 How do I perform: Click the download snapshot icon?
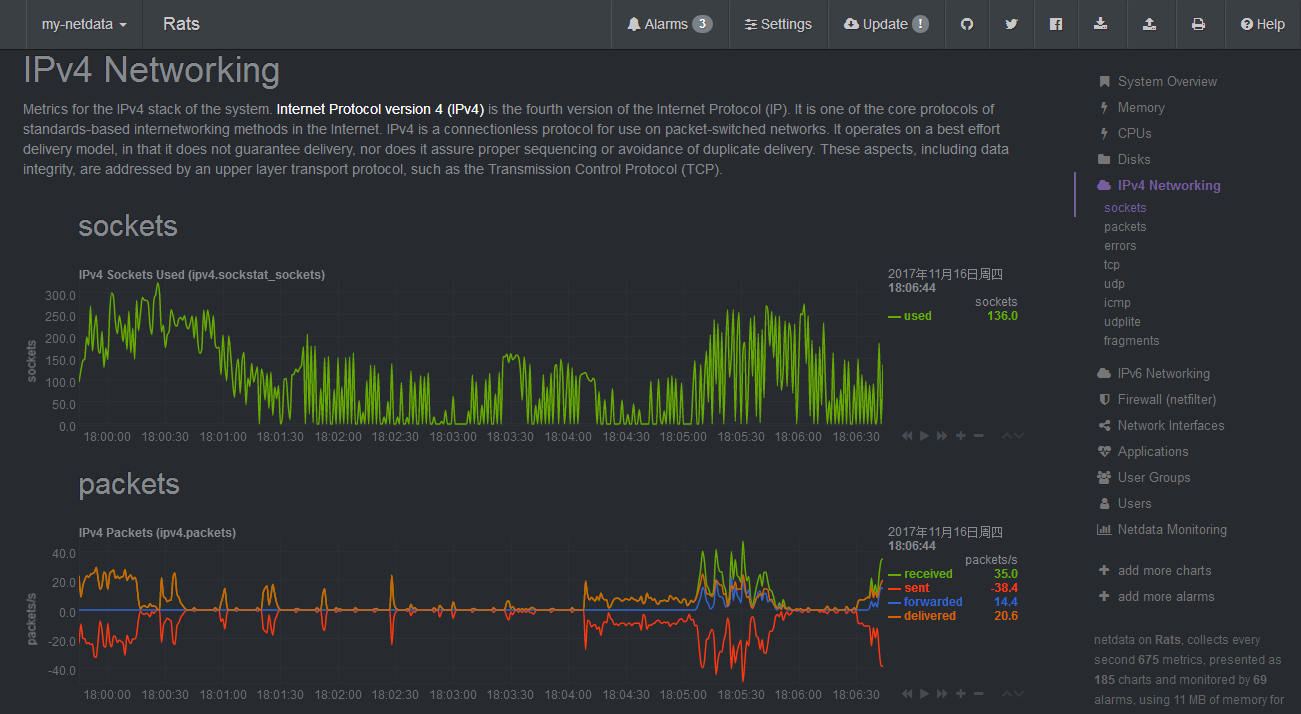click(x=1101, y=24)
